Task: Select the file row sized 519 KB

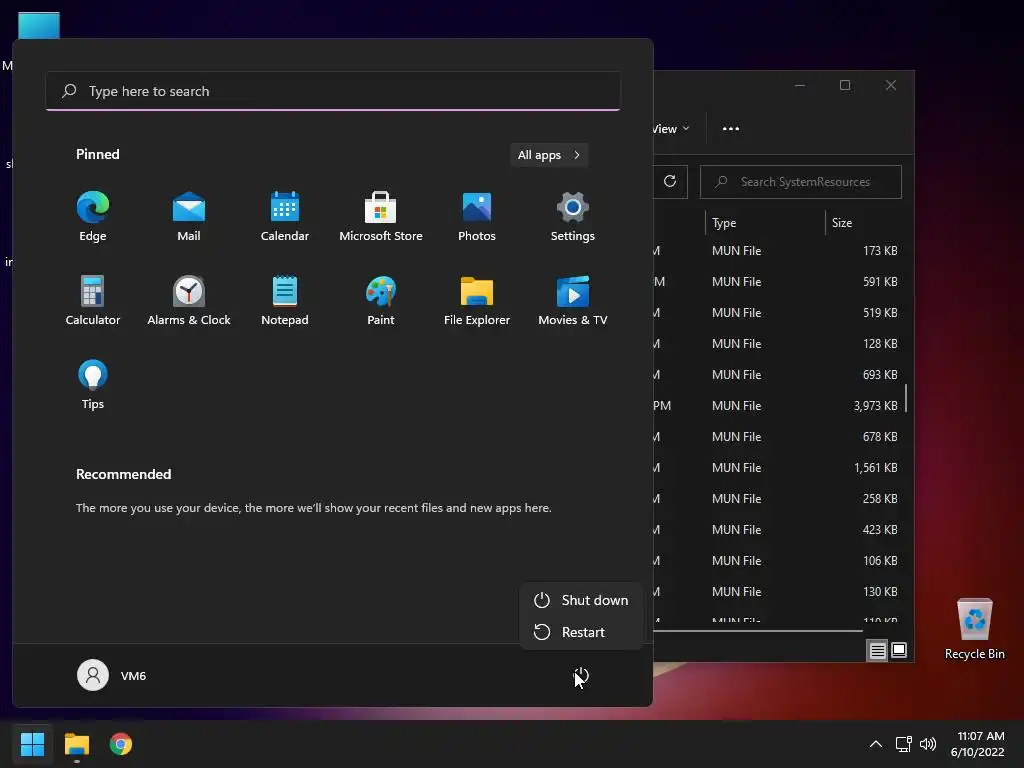Action: [778, 313]
